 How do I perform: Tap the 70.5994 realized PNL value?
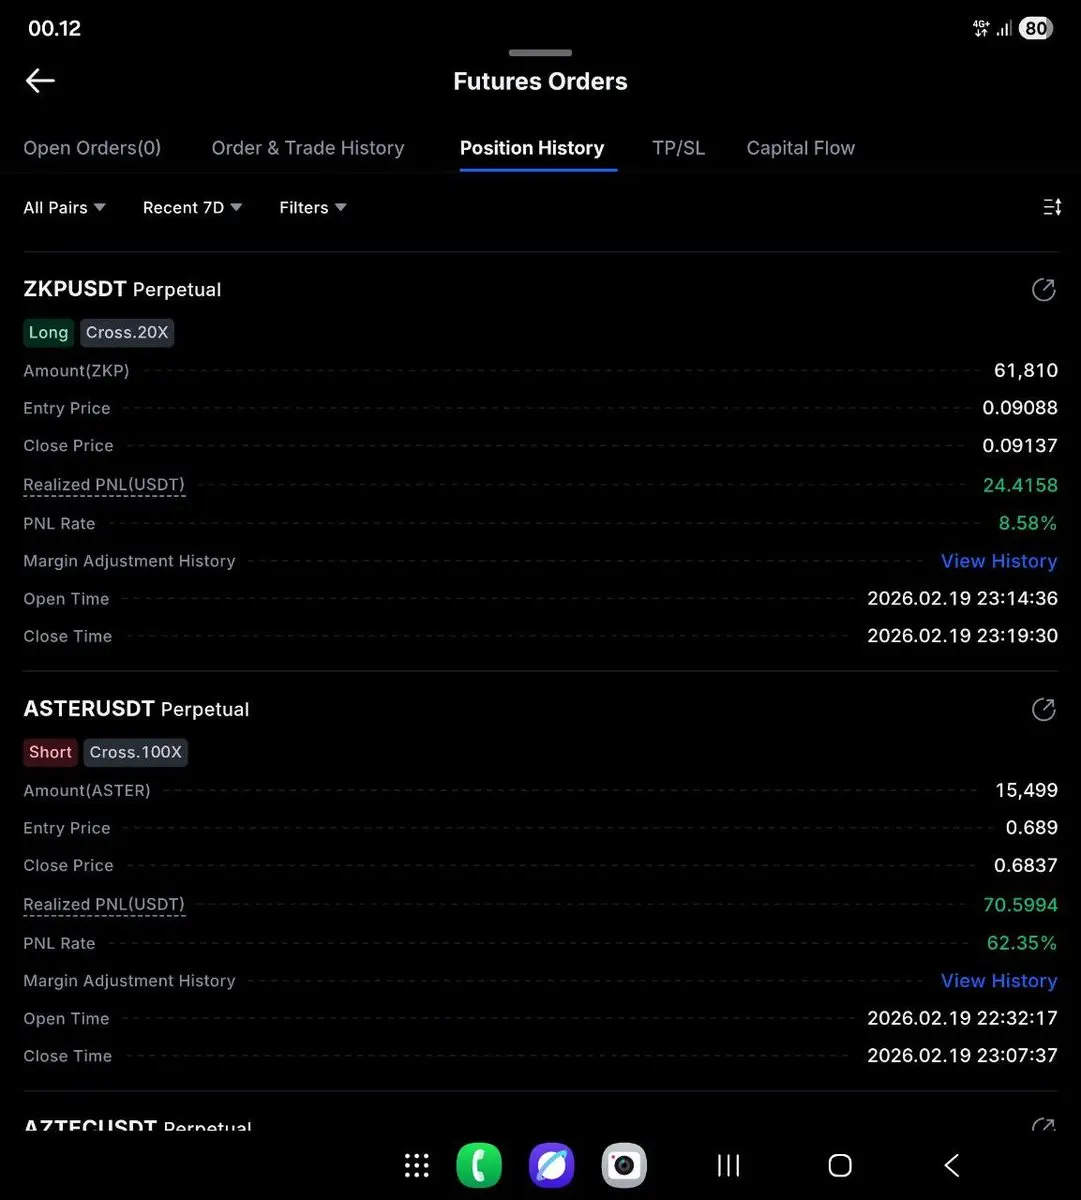pyautogui.click(x=1020, y=905)
